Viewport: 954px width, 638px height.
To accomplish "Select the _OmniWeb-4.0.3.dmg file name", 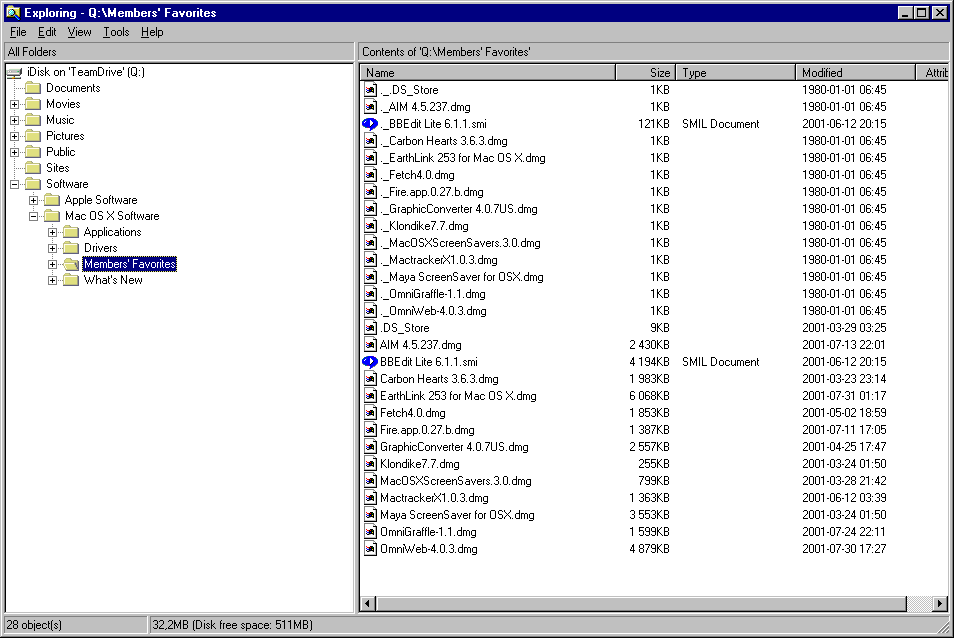I will pyautogui.click(x=433, y=311).
